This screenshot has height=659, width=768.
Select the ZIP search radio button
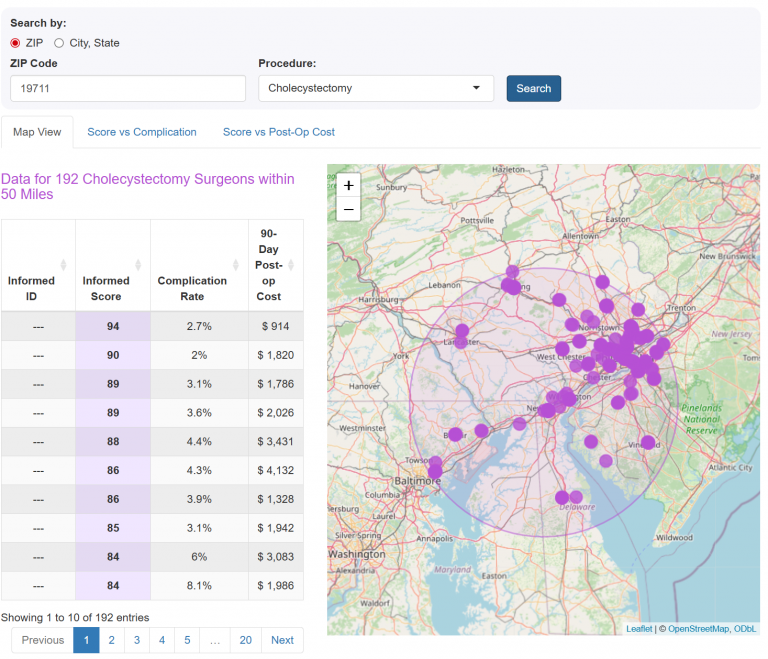(15, 43)
